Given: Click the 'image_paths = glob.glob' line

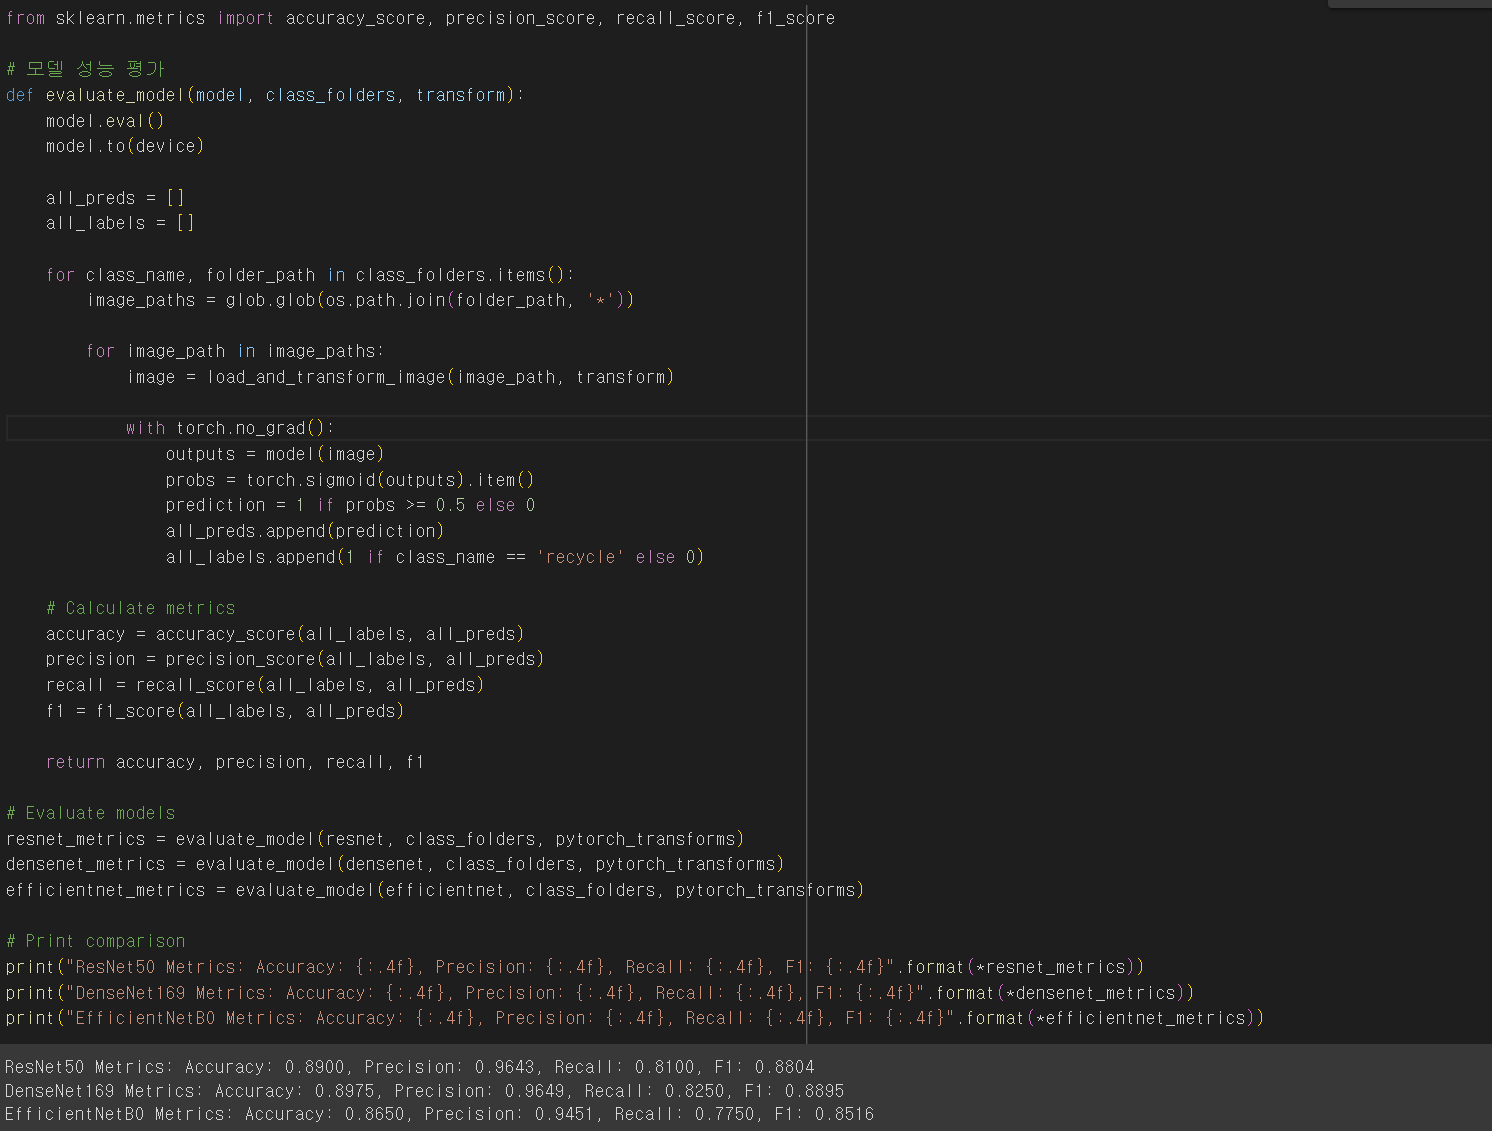Looking at the screenshot, I should (x=360, y=300).
